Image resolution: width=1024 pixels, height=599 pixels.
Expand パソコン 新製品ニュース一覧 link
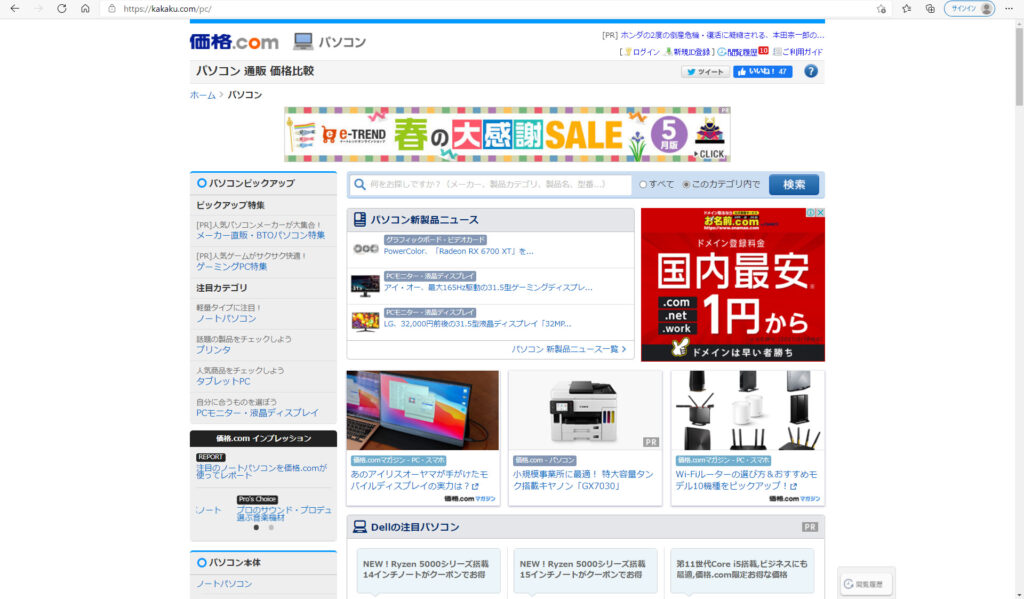(568, 349)
